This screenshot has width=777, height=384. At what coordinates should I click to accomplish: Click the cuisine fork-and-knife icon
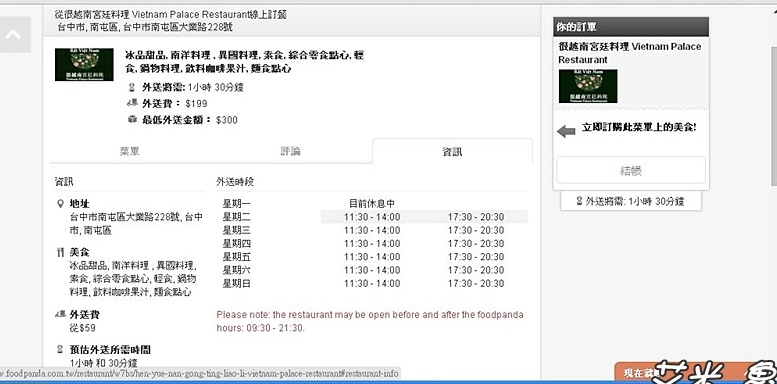point(60,253)
